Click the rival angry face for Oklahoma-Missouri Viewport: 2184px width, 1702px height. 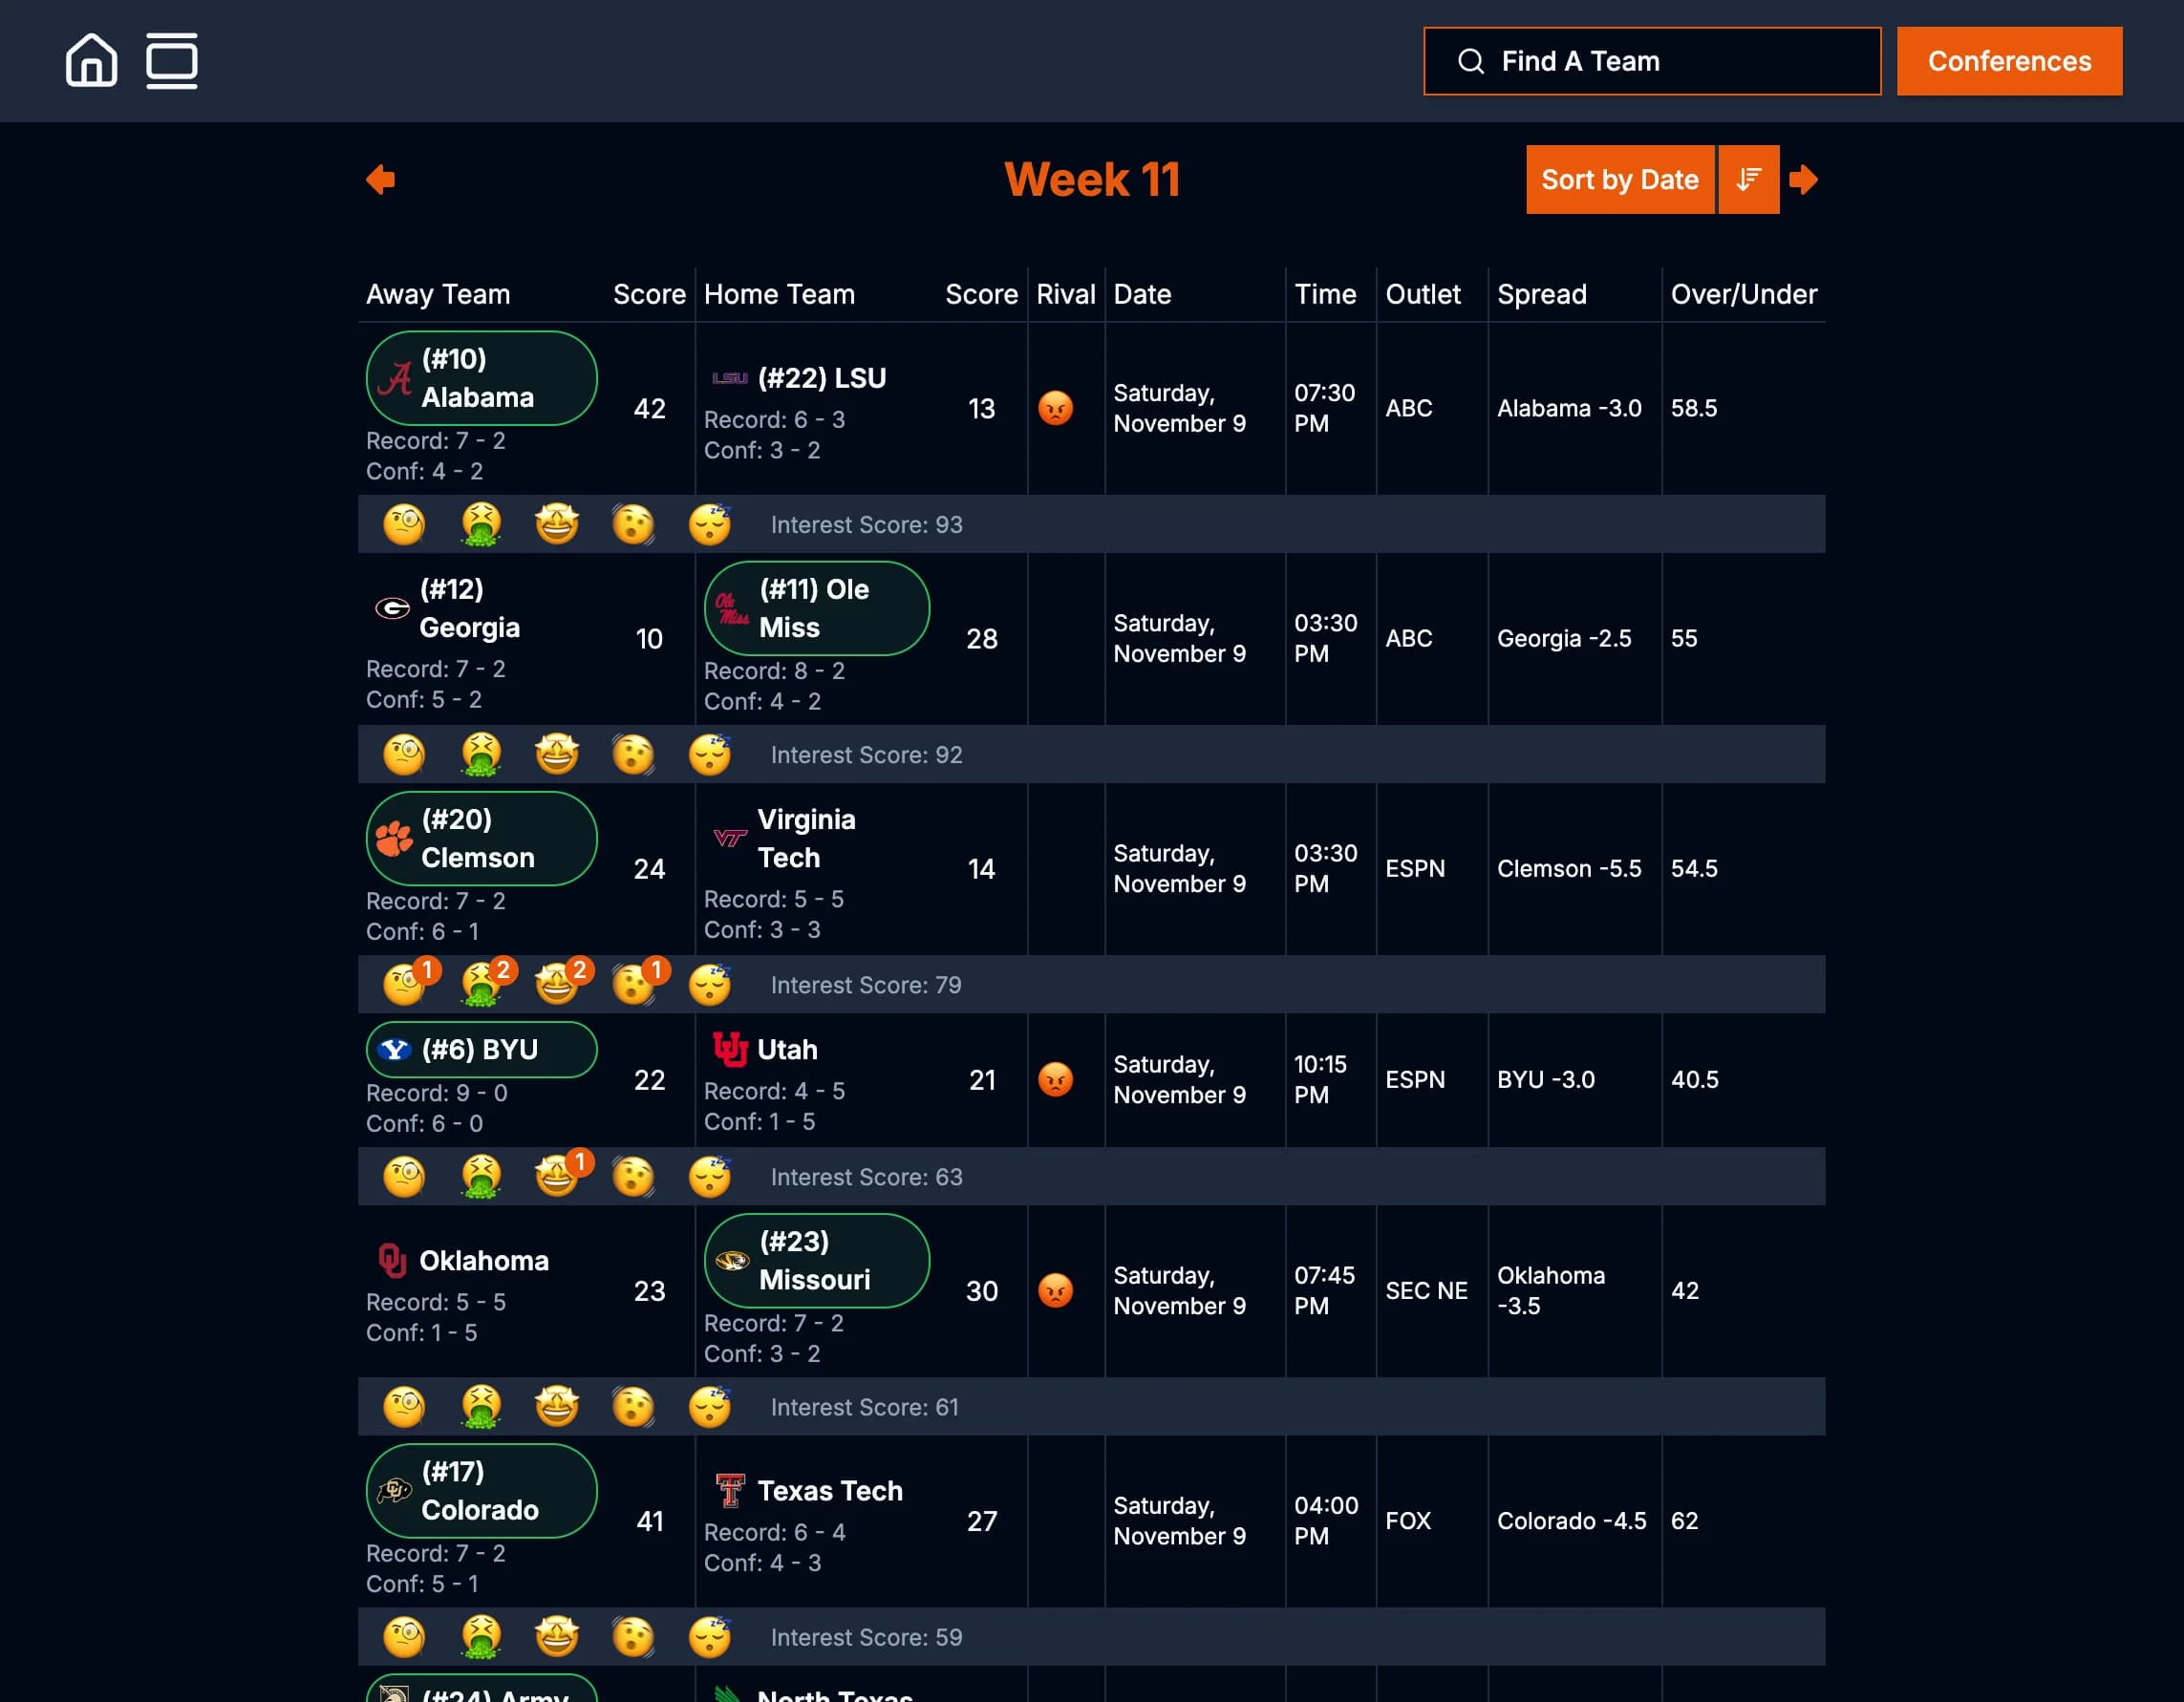(x=1055, y=1290)
